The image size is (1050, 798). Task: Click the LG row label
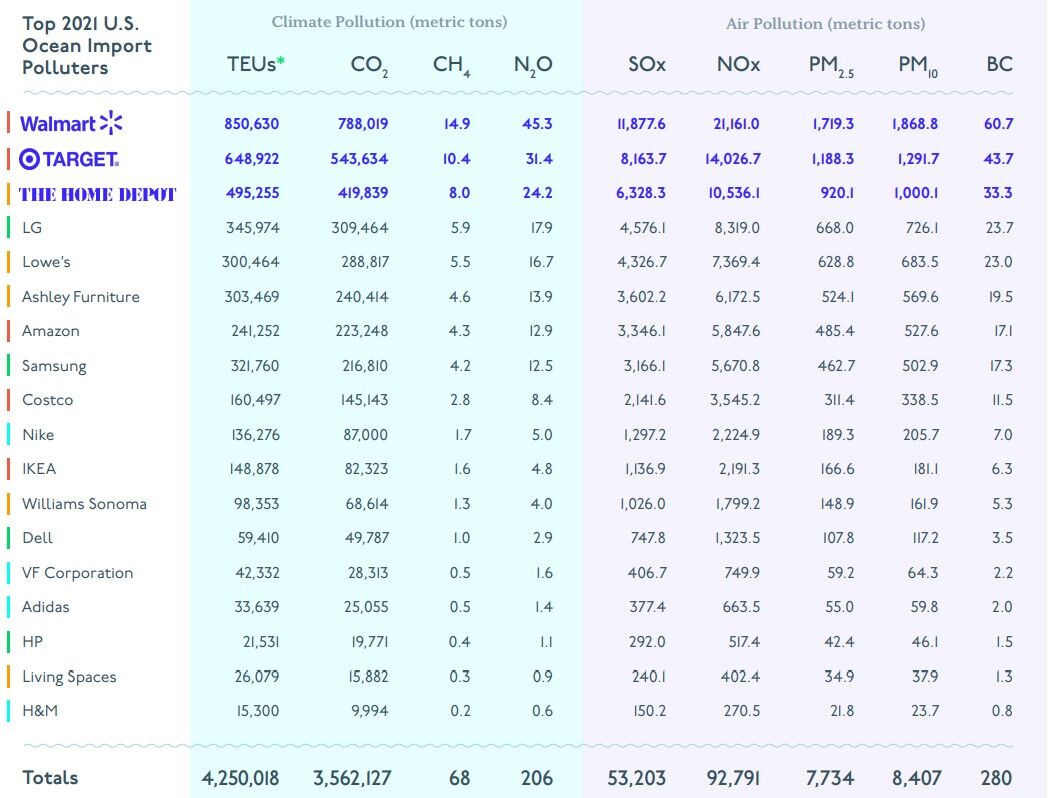[x=32, y=228]
